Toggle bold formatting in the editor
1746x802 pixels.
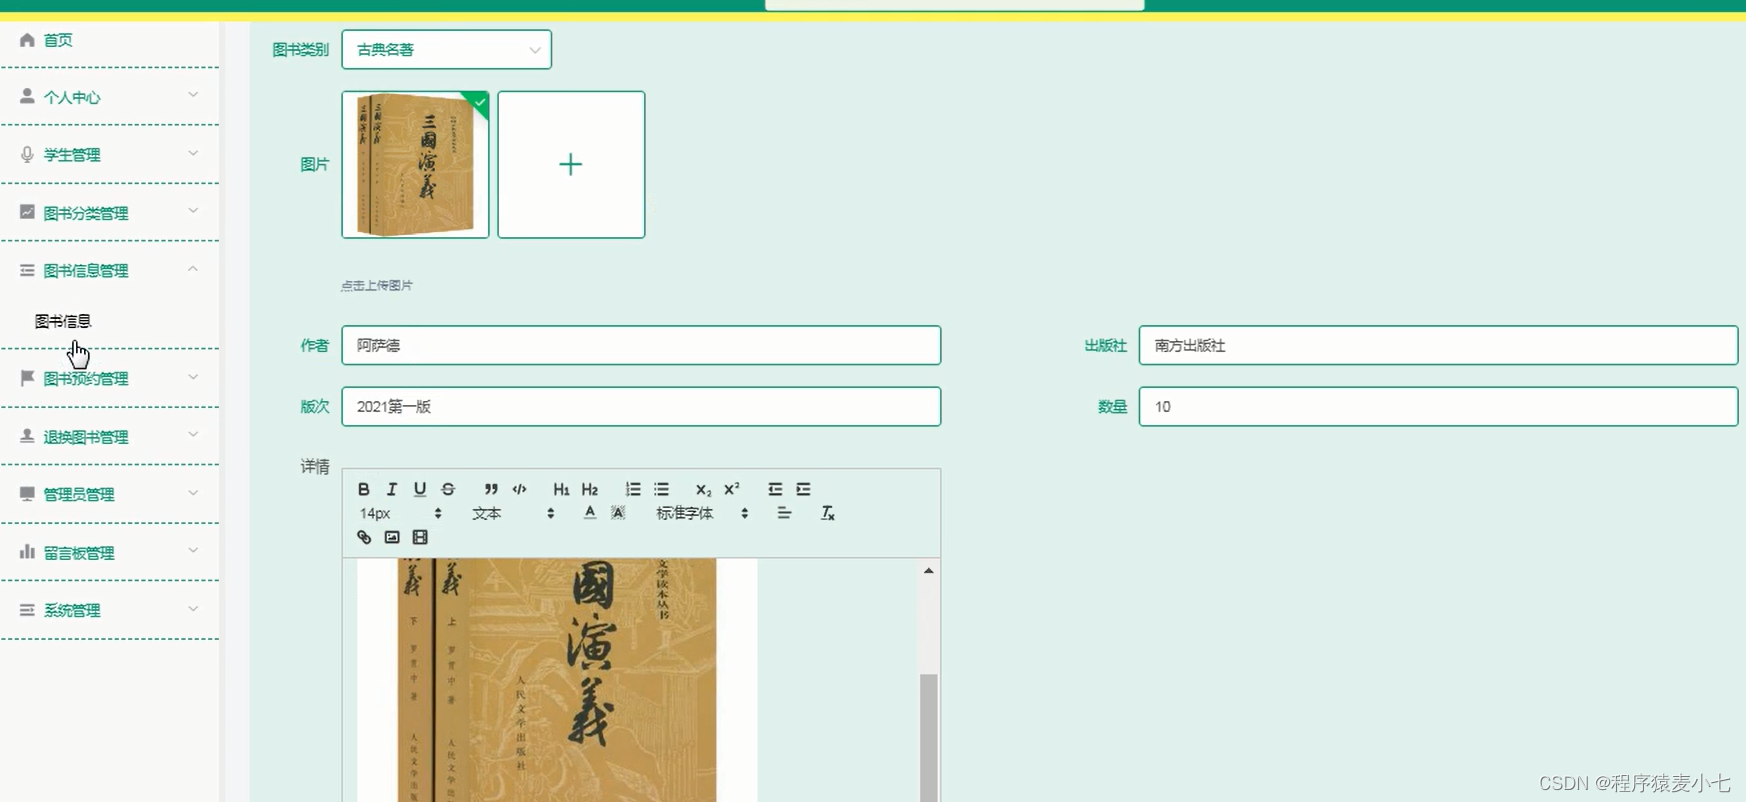[364, 489]
